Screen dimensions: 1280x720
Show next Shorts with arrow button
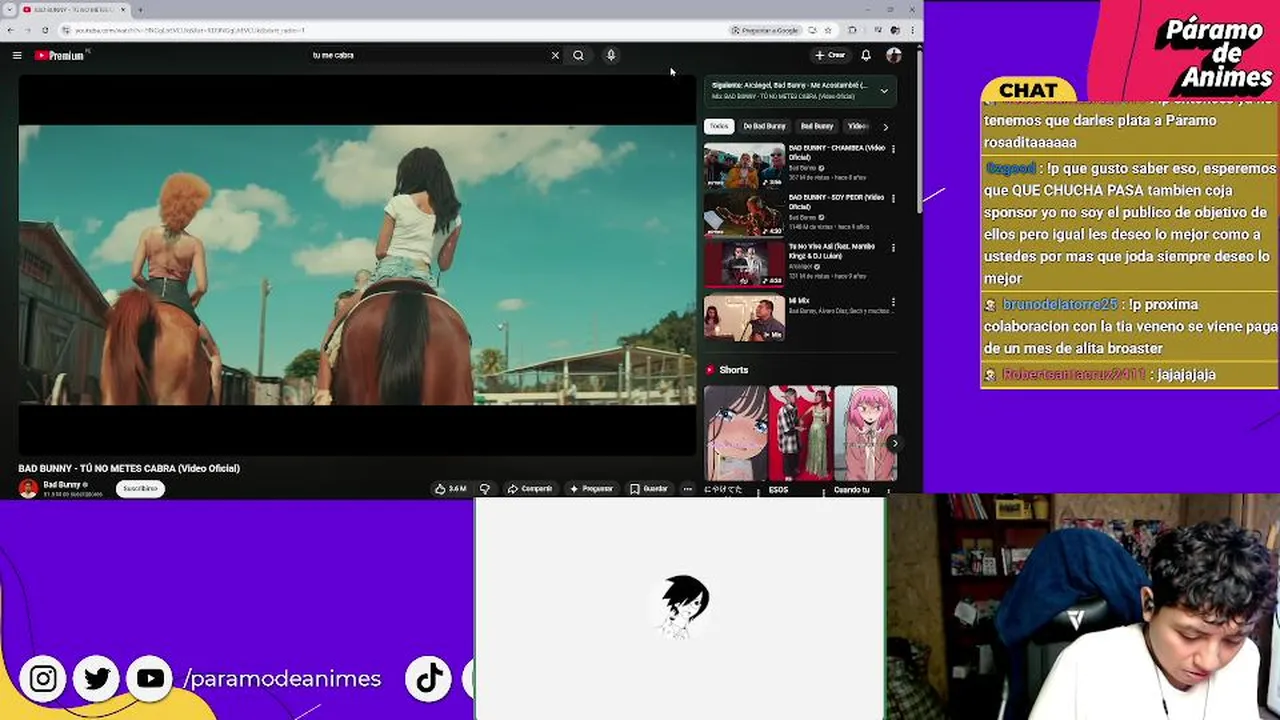[894, 443]
